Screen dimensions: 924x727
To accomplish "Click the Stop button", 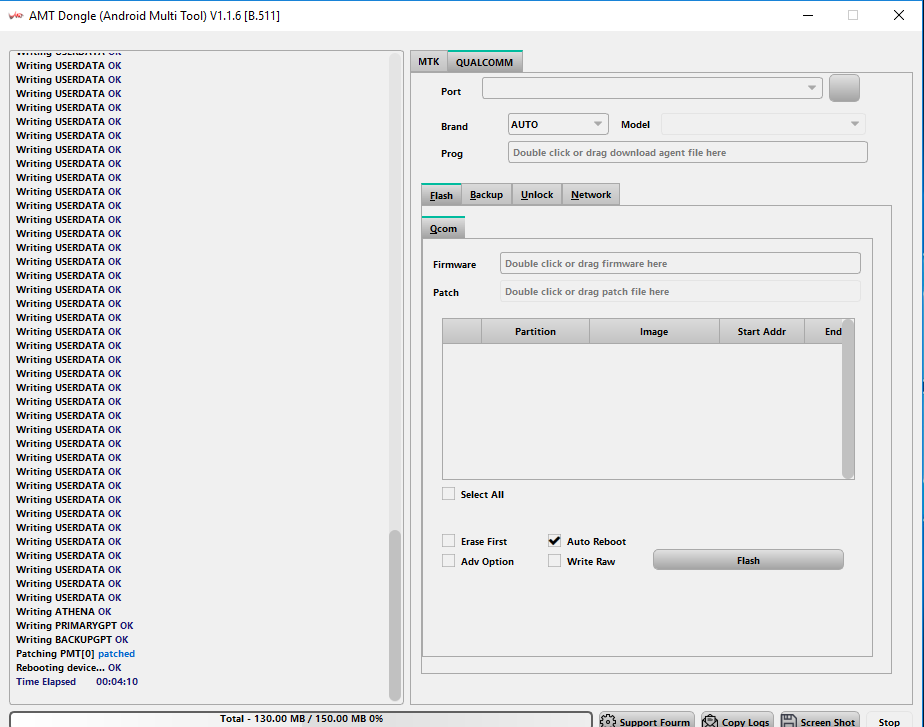I will [x=889, y=721].
